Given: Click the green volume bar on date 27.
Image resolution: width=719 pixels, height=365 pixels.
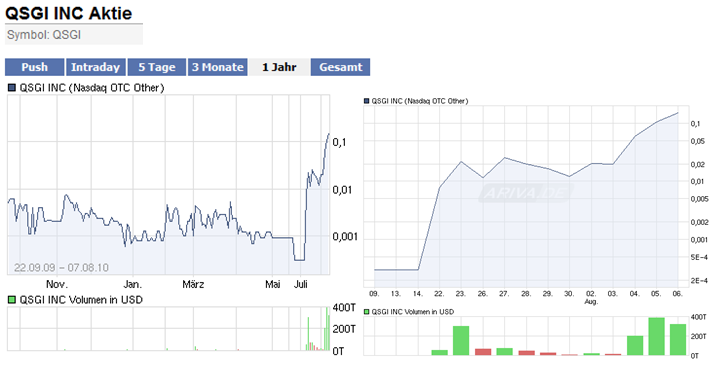Looking at the screenshot, I should [504, 351].
